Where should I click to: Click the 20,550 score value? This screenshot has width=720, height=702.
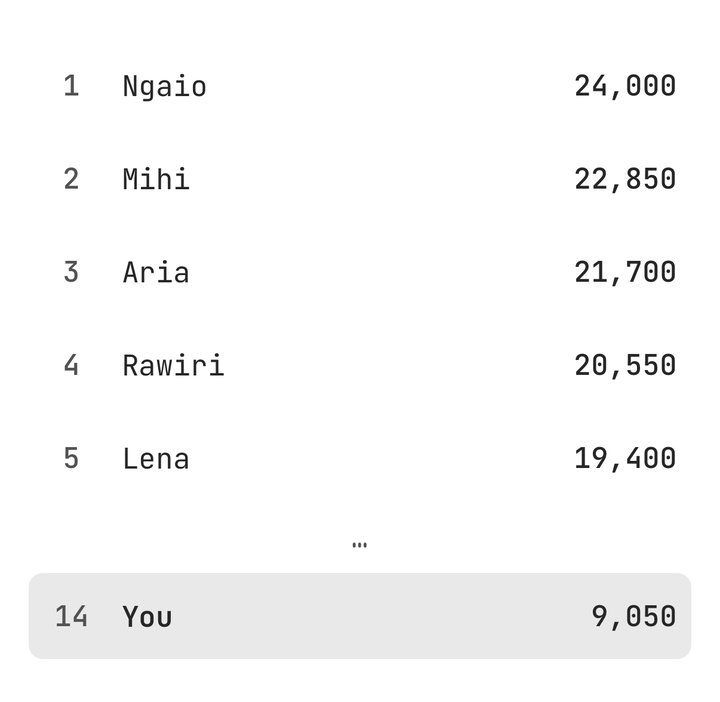[625, 366]
